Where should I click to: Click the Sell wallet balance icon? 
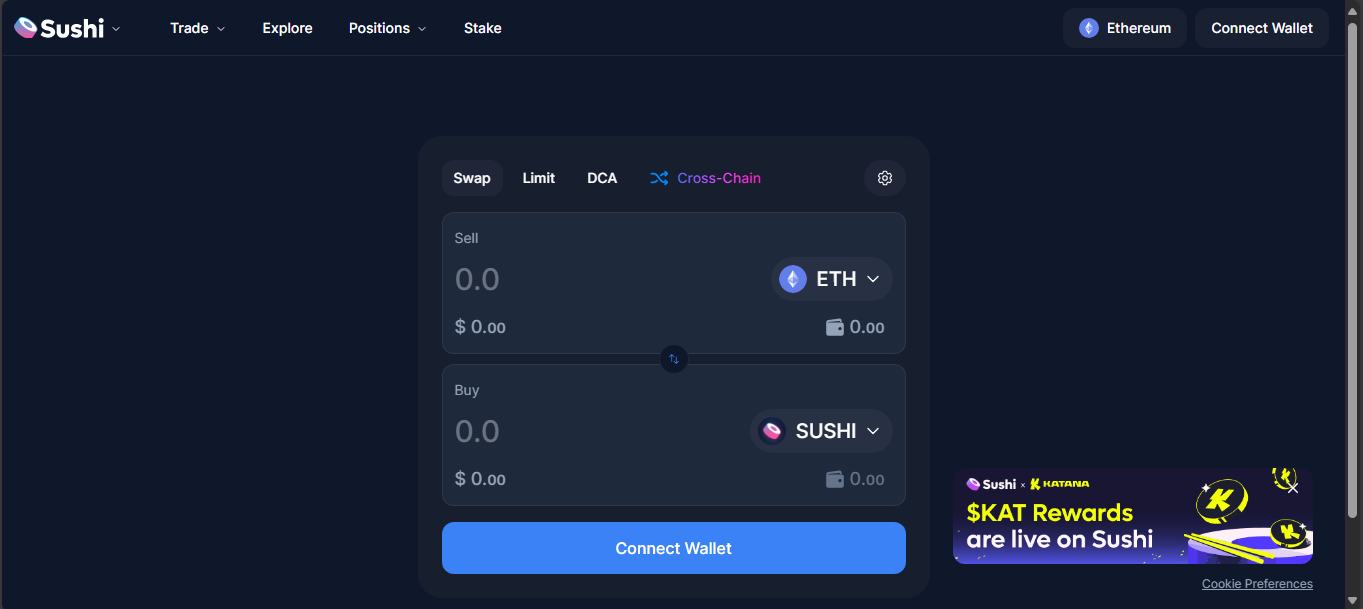(x=835, y=327)
